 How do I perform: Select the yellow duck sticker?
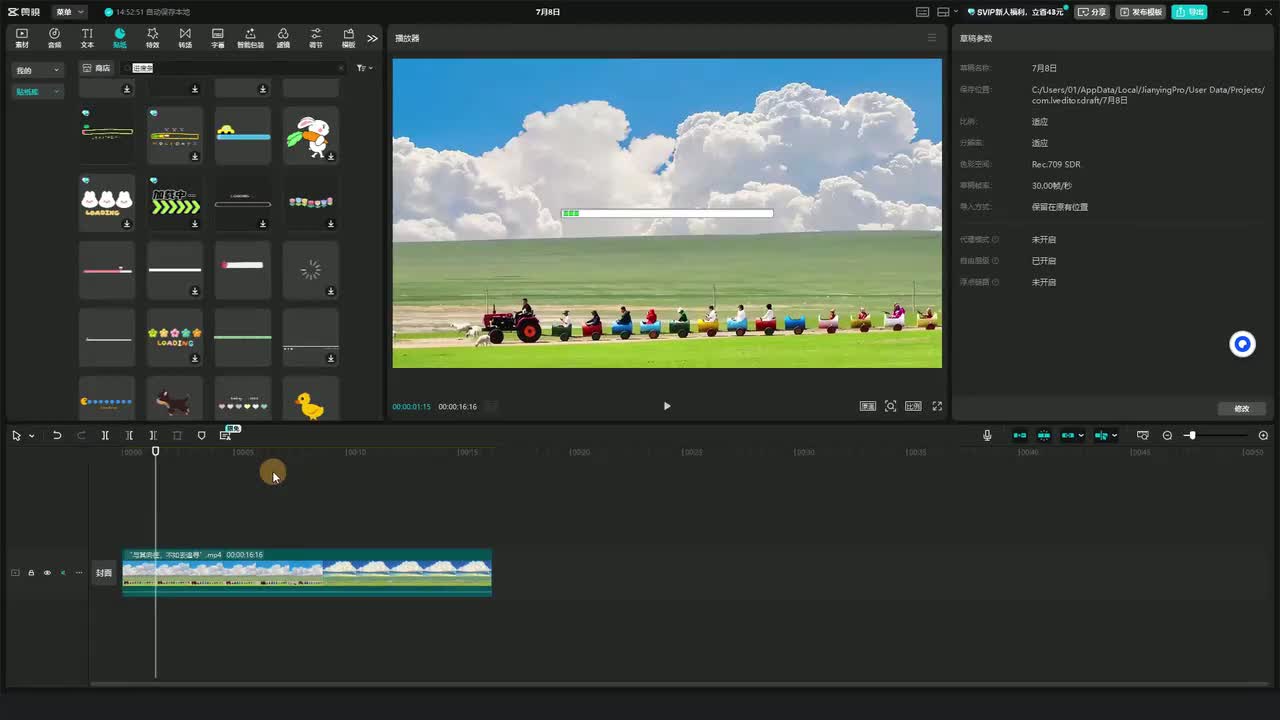click(311, 398)
